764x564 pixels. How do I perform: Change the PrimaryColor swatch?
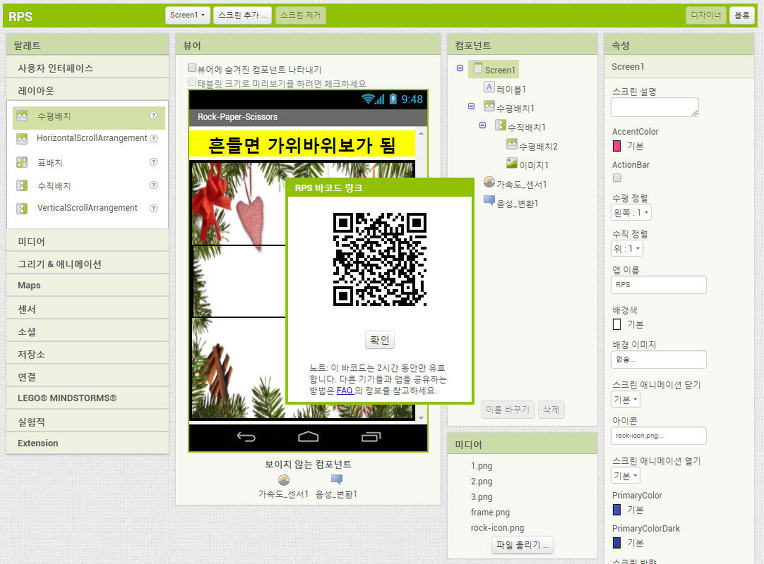coord(617,509)
